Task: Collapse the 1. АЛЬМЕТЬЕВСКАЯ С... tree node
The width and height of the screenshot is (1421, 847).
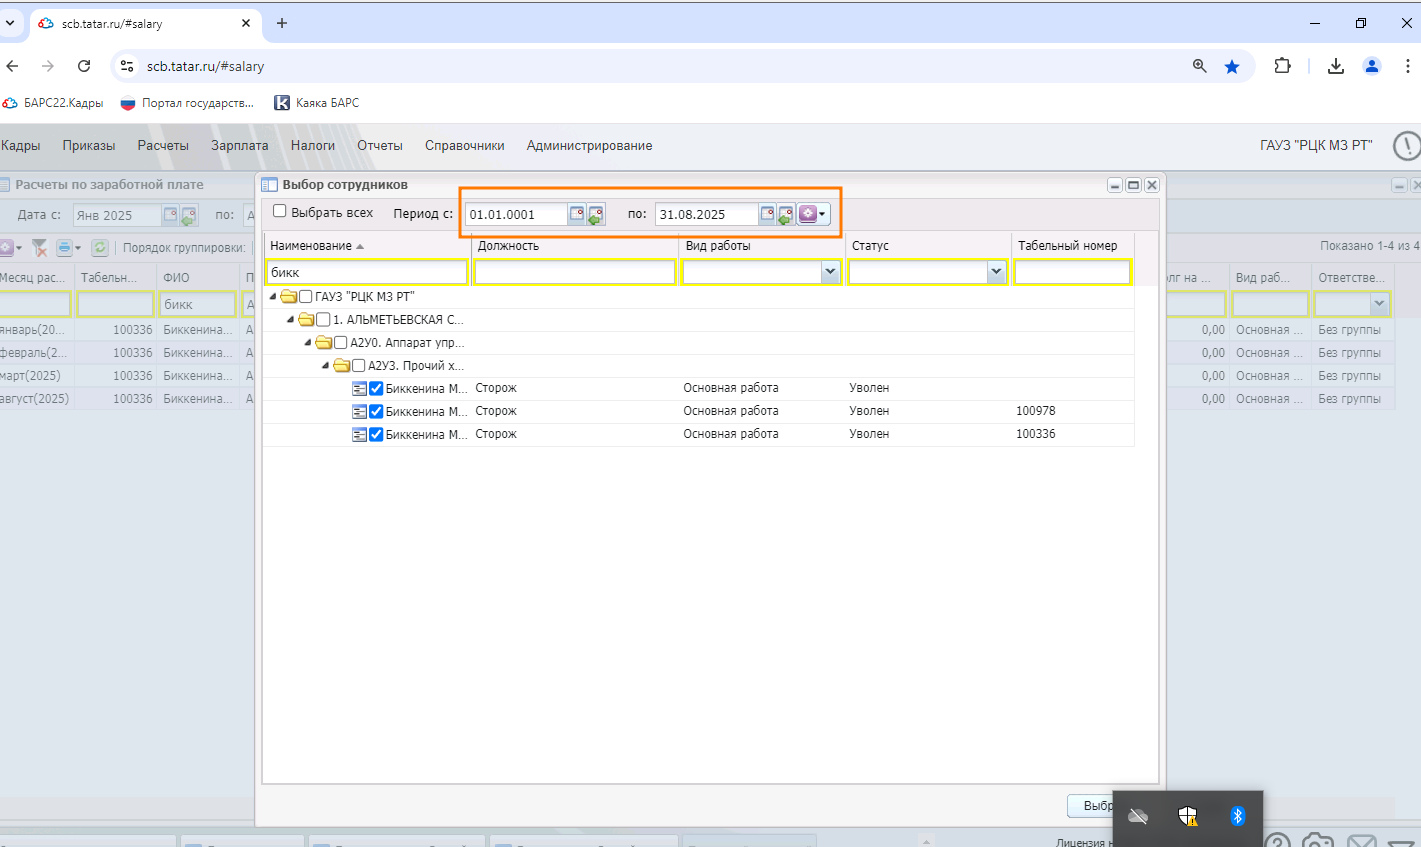Action: (x=290, y=320)
